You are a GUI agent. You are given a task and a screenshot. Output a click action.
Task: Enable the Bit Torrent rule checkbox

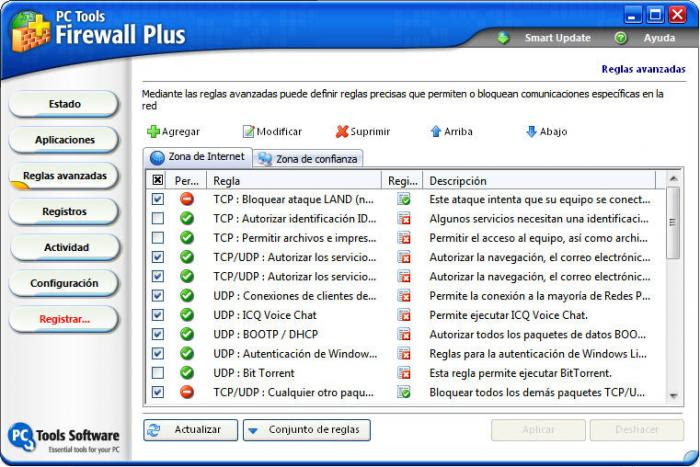[158, 373]
